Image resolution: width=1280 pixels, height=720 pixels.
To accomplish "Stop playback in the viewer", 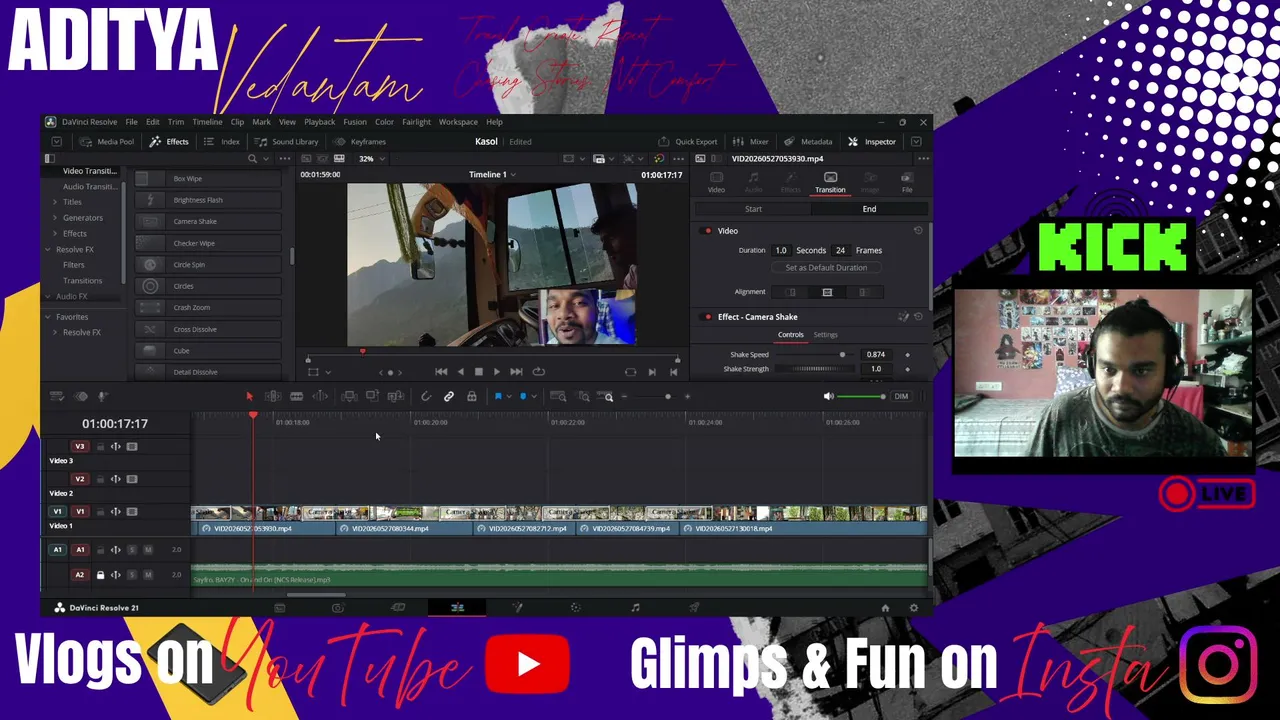I will (478, 372).
